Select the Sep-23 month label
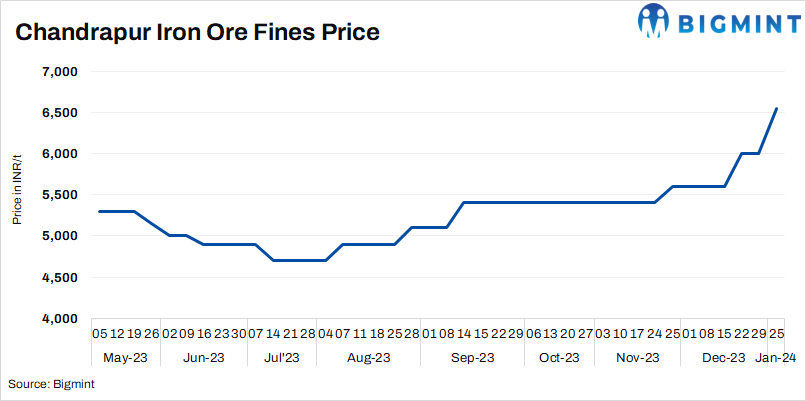 tap(472, 358)
